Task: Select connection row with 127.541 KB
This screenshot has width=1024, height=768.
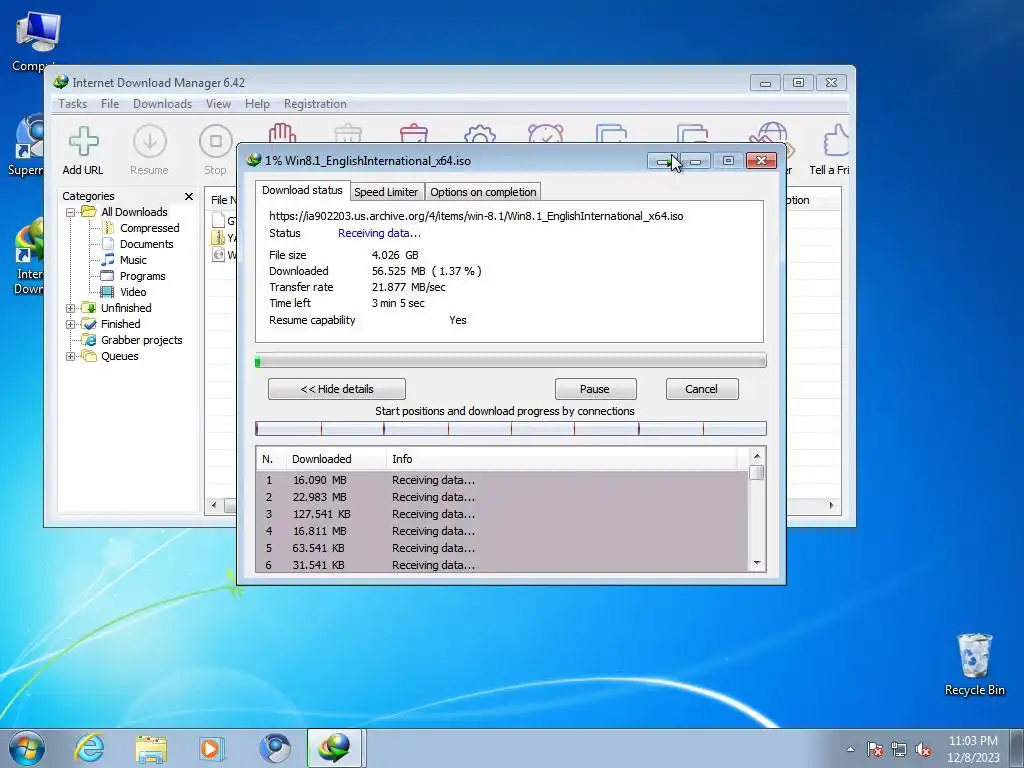Action: click(502, 514)
